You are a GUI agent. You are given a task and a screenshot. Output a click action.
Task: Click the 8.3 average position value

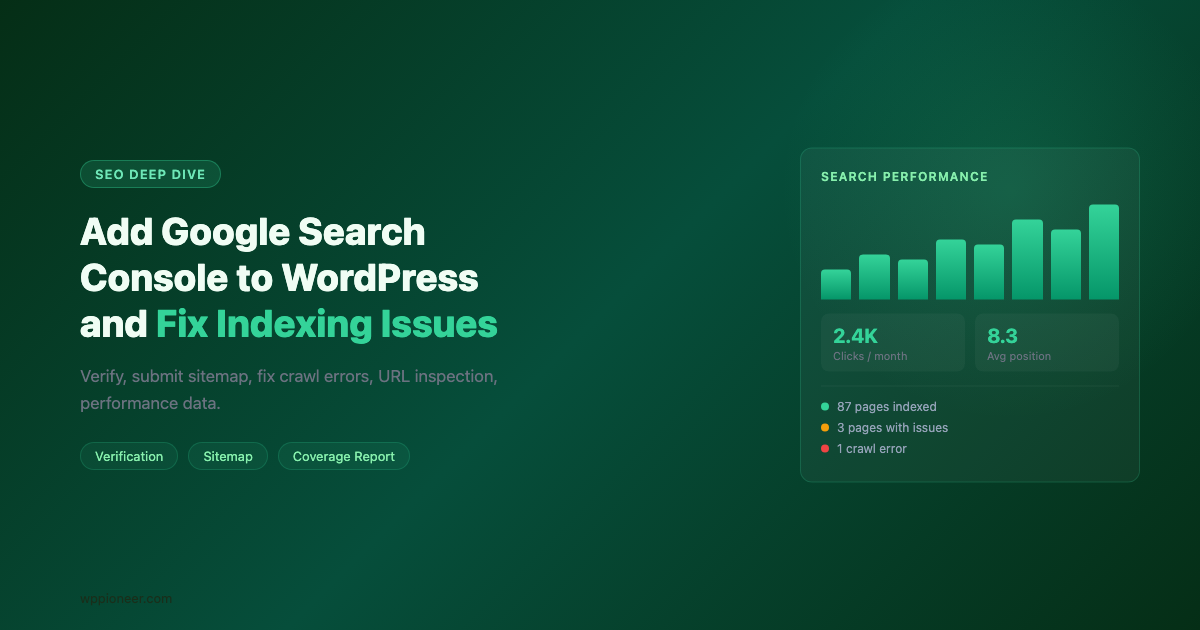pos(1002,336)
